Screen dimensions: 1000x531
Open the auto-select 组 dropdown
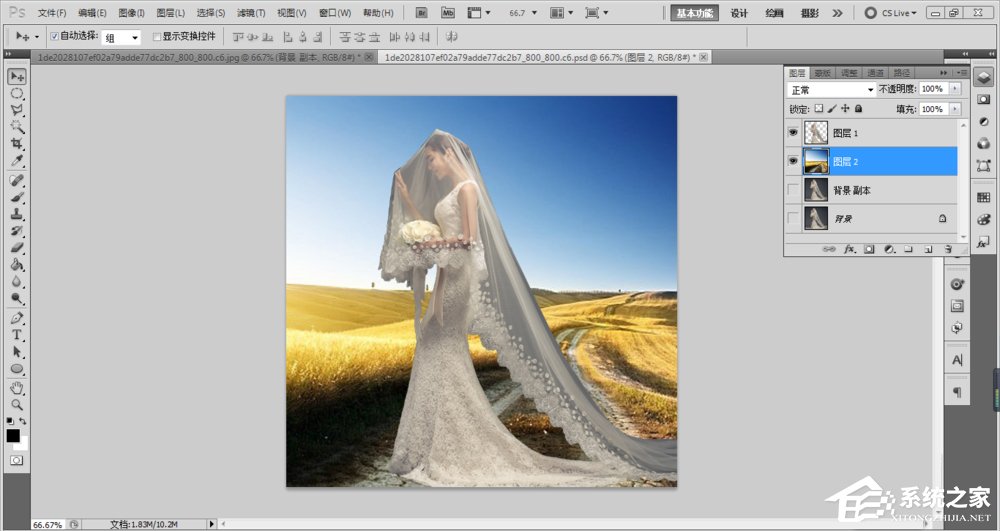pos(122,37)
